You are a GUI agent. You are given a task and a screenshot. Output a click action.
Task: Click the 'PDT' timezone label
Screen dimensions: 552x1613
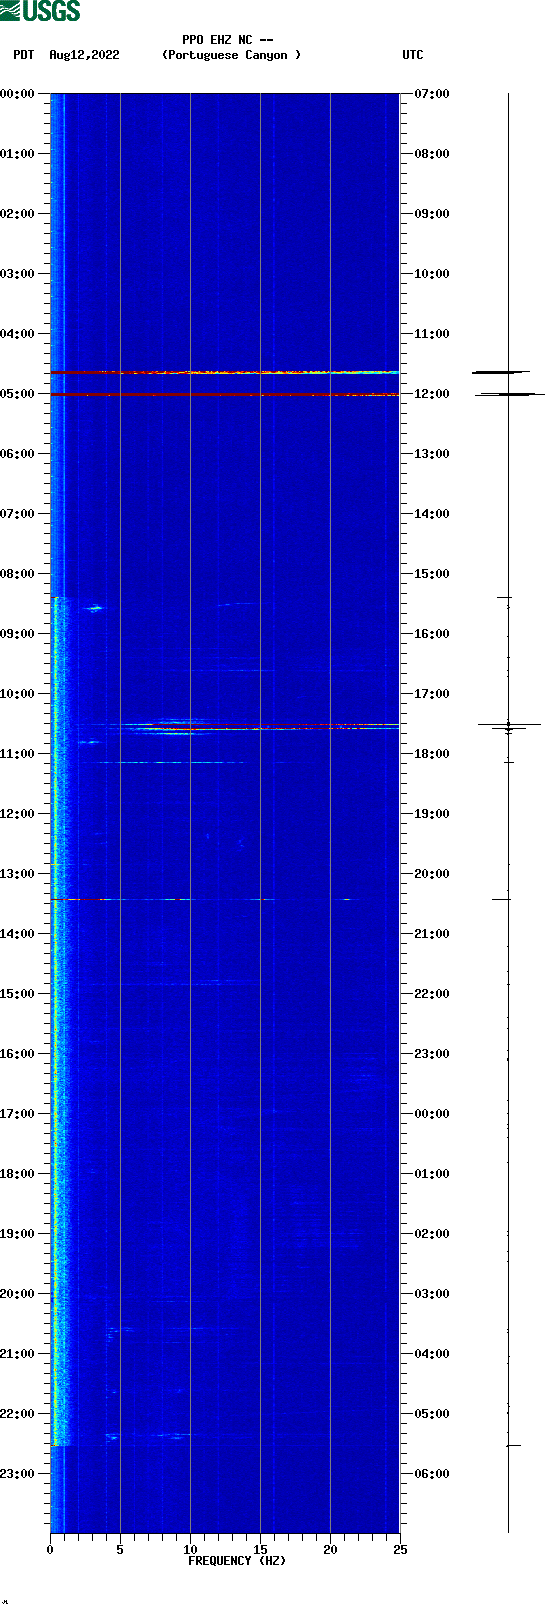coord(24,55)
